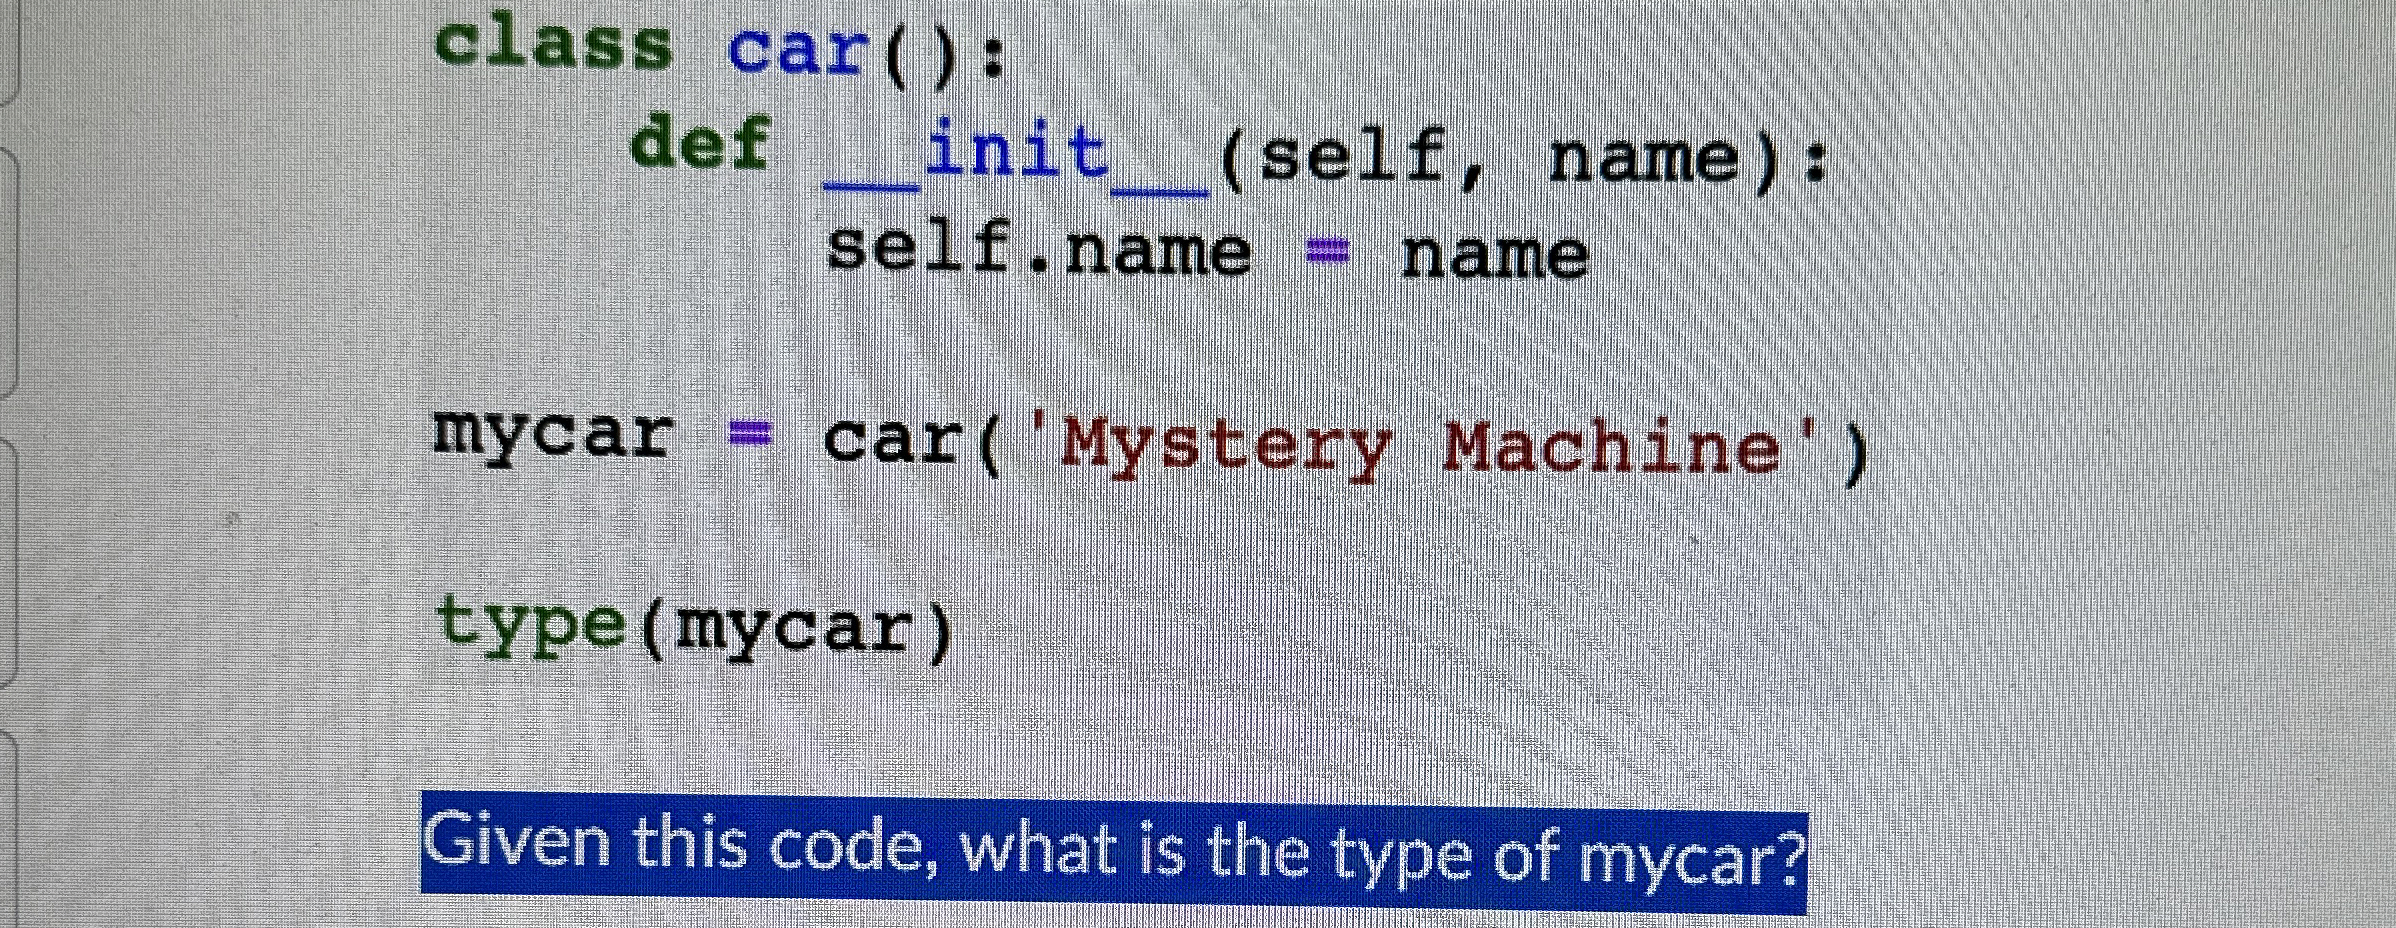Screen dimensions: 2396x928
Task: Click the type function call
Action: tap(535, 626)
